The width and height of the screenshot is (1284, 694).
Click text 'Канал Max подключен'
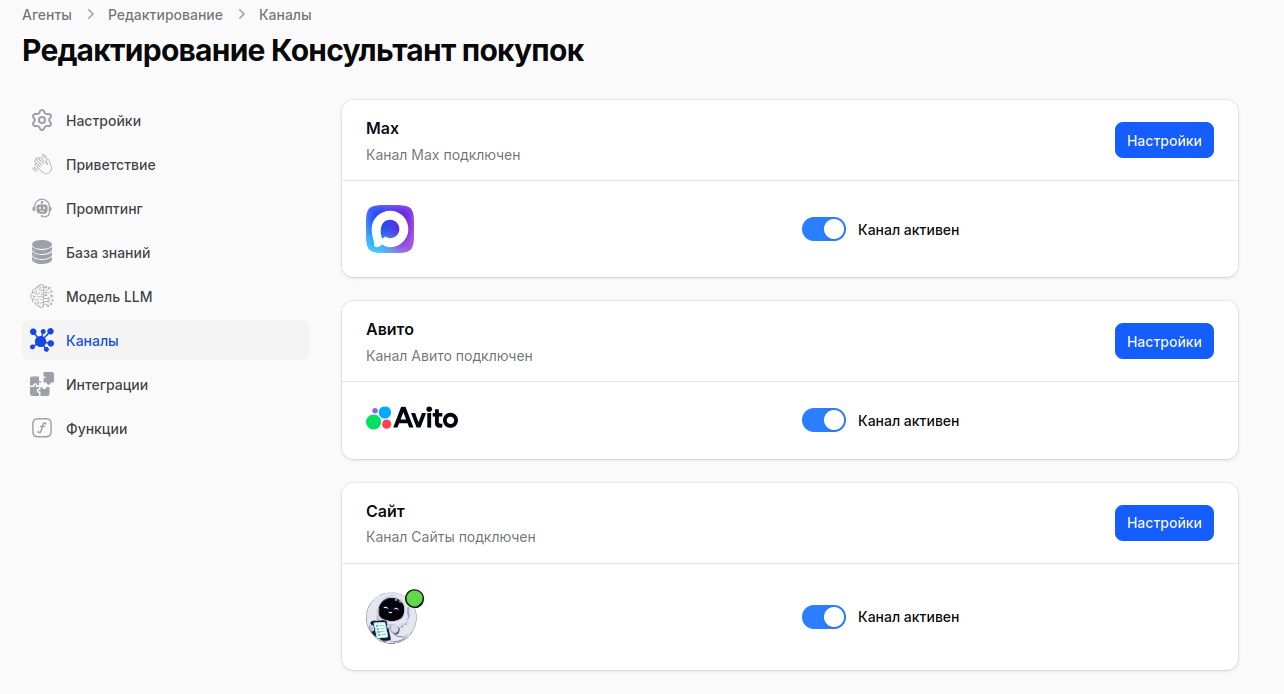(x=443, y=155)
